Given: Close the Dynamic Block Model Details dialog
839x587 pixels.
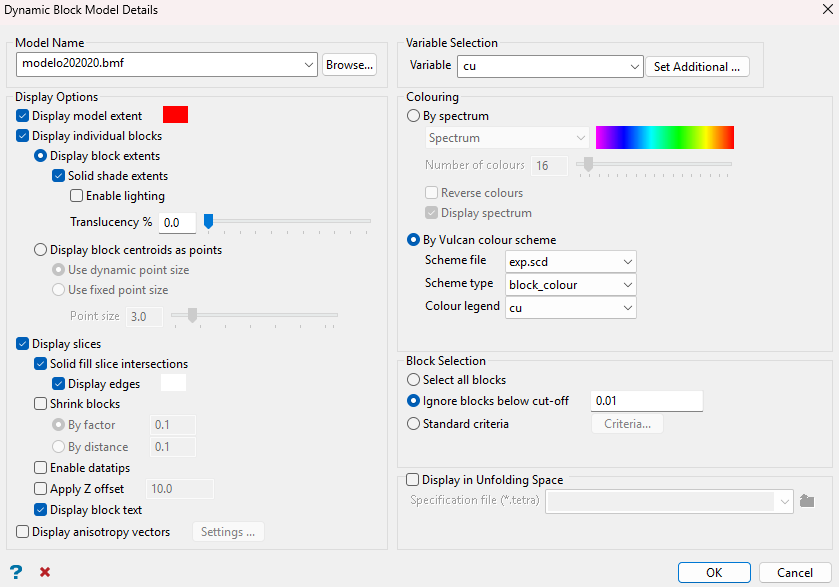Looking at the screenshot, I should coord(827,9).
